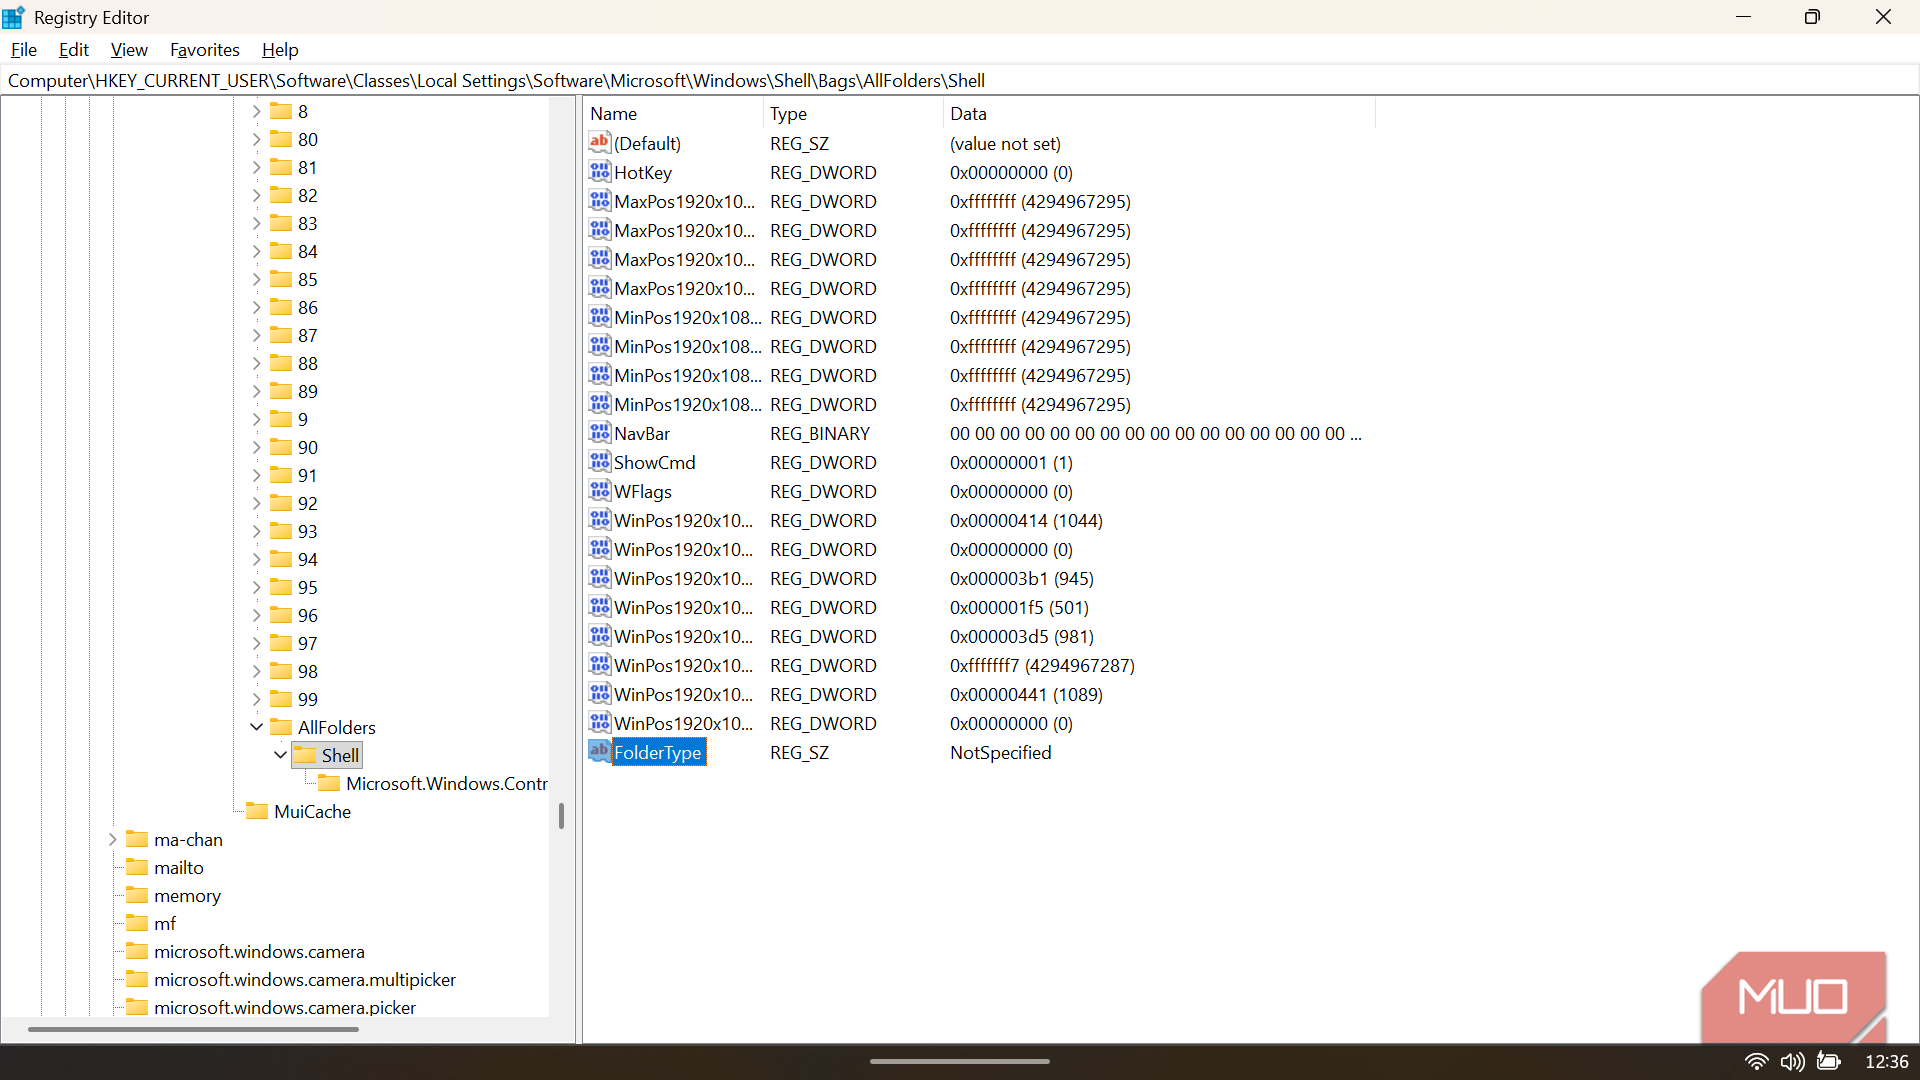
Task: Open the File menu
Action: pos(24,49)
